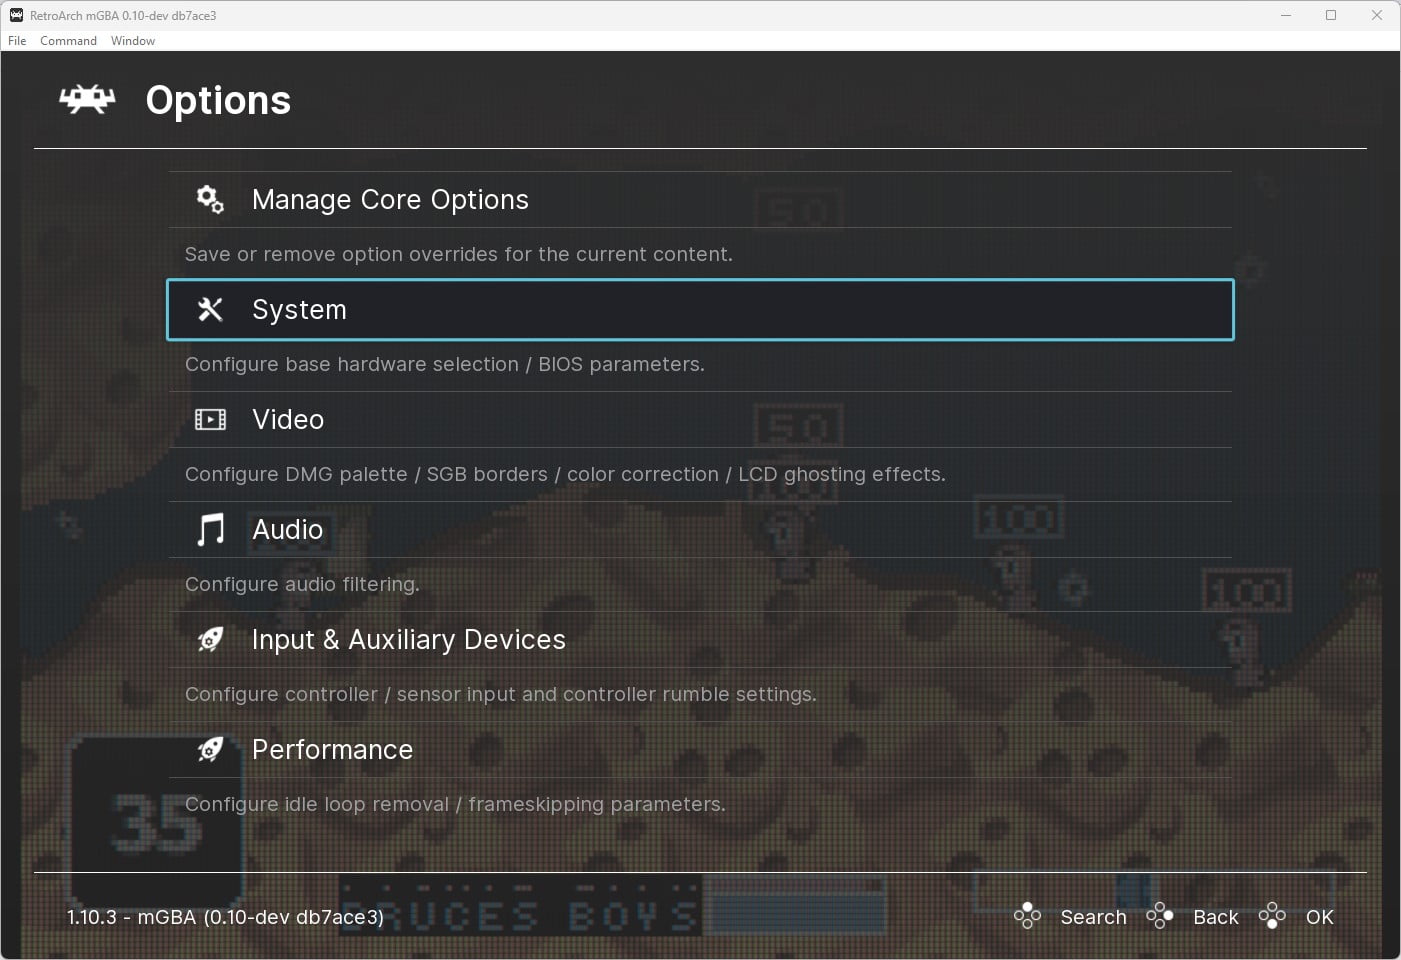Open Manage Core Options
1401x960 pixels.
coord(390,199)
